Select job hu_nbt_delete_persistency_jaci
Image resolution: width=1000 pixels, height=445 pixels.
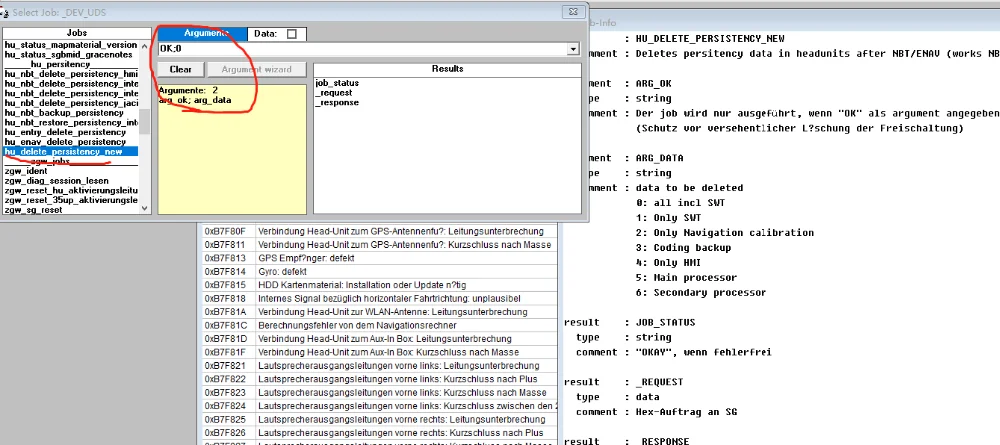tap(71, 103)
